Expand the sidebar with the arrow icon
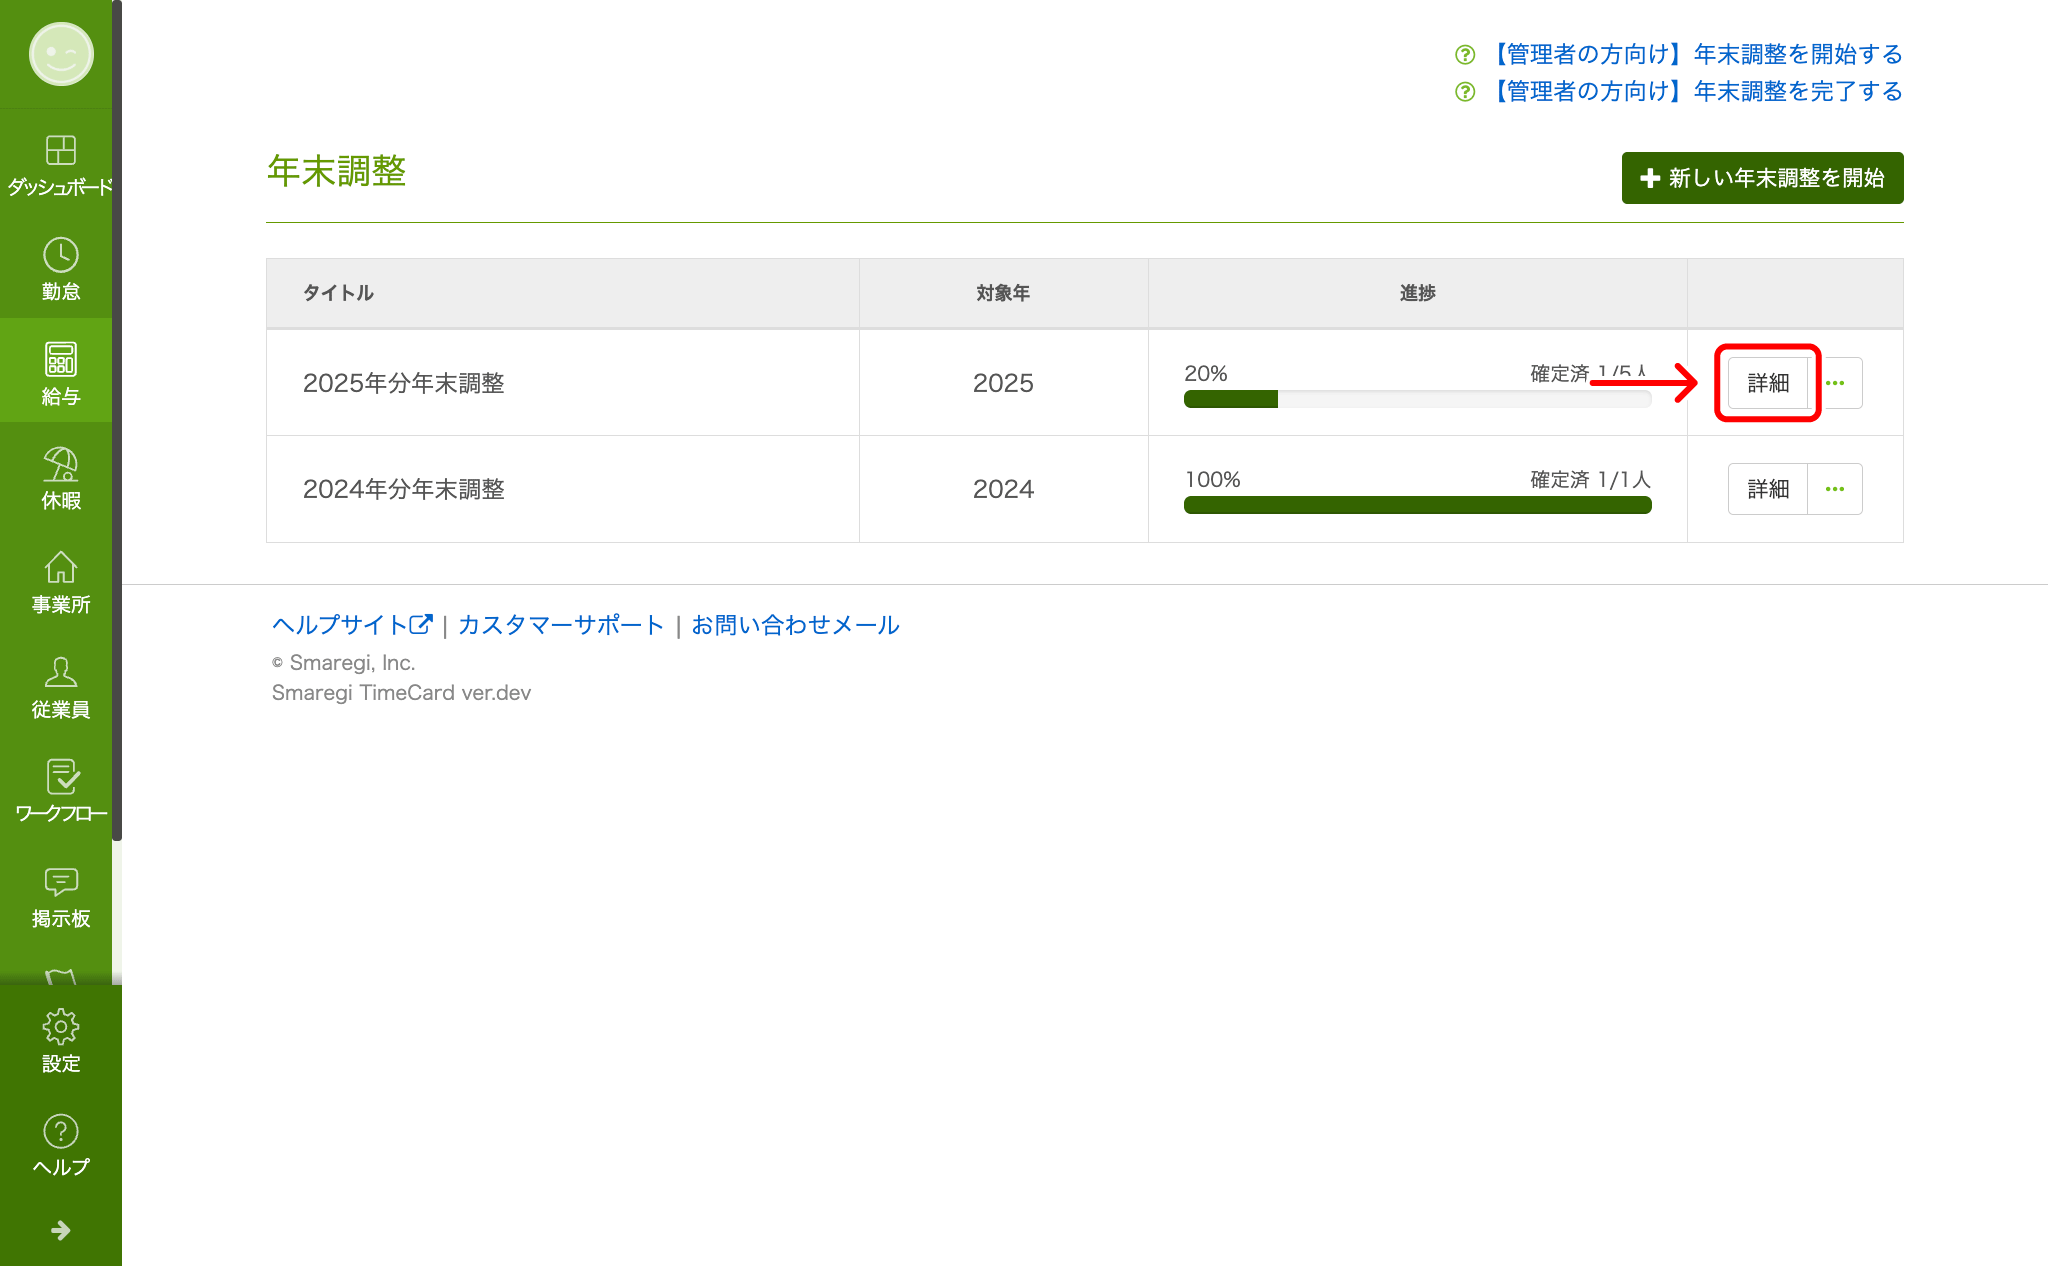The width and height of the screenshot is (2048, 1266). coord(60,1230)
